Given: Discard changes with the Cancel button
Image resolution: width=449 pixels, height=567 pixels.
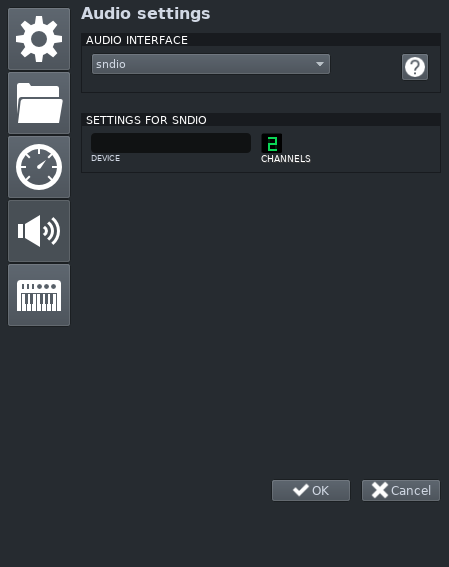Looking at the screenshot, I should [401, 490].
